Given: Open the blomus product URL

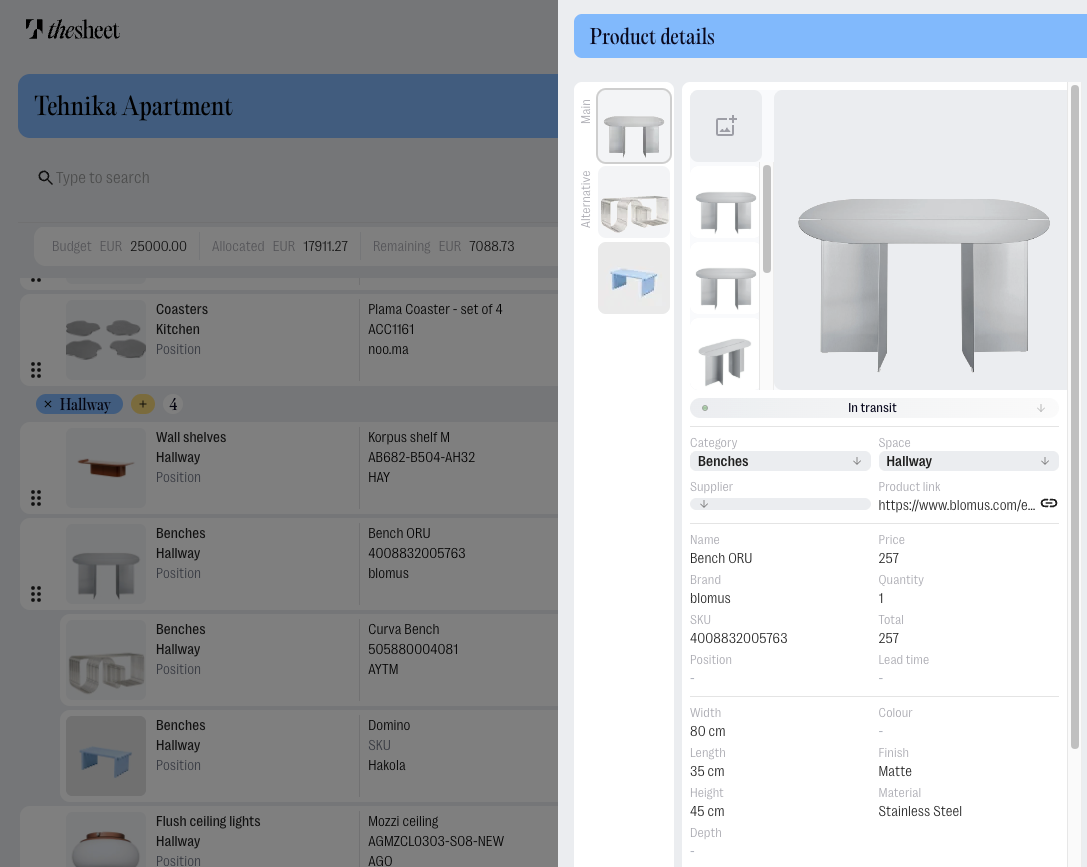Looking at the screenshot, I should (x=956, y=505).
